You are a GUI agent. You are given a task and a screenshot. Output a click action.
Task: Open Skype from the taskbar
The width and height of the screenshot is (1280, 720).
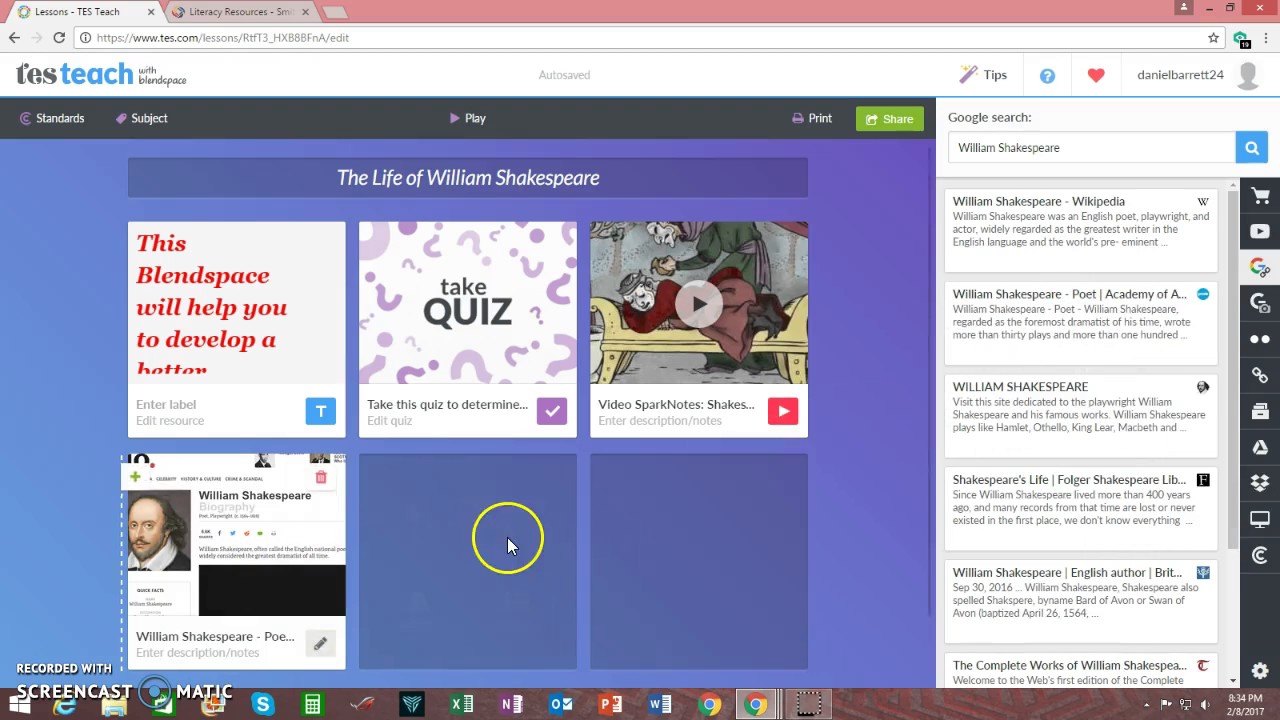click(263, 705)
